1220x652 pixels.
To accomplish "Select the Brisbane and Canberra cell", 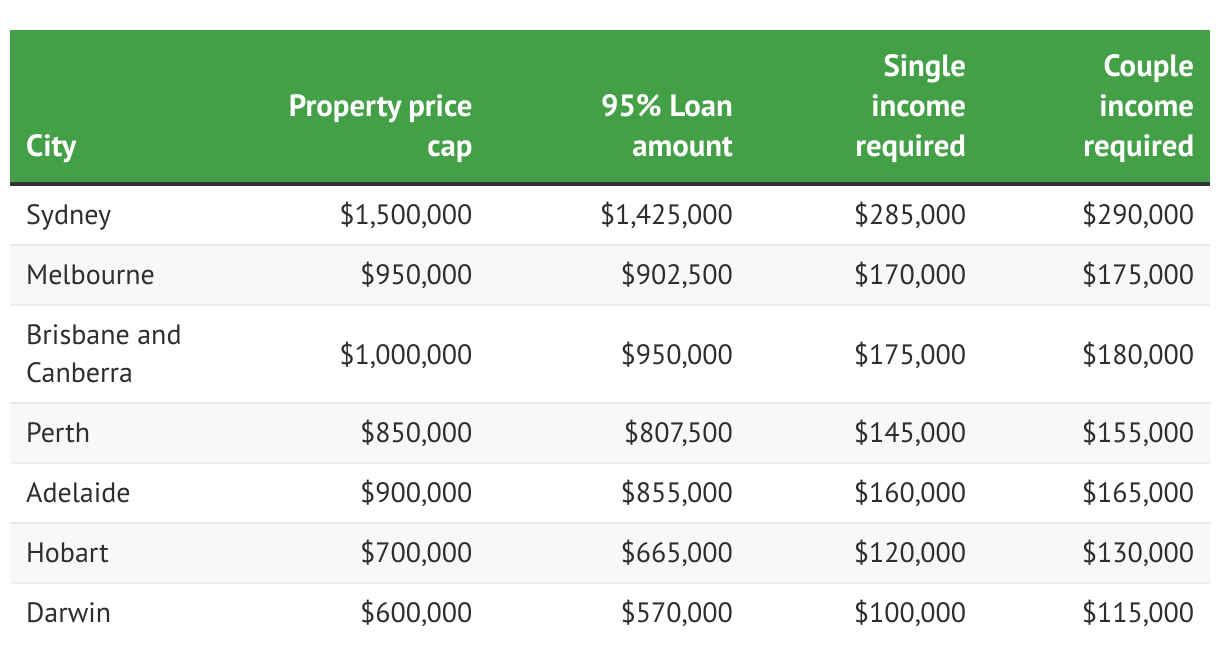I will 104,354.
